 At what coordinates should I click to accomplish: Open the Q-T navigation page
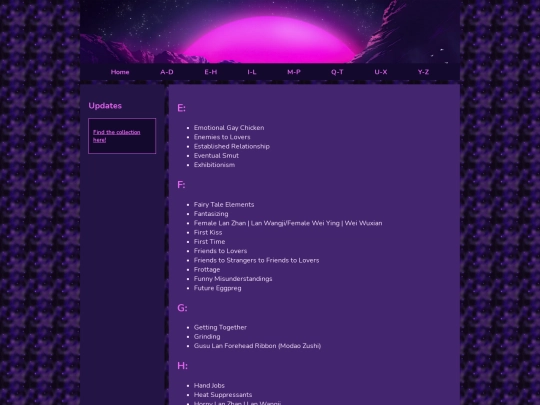[337, 72]
